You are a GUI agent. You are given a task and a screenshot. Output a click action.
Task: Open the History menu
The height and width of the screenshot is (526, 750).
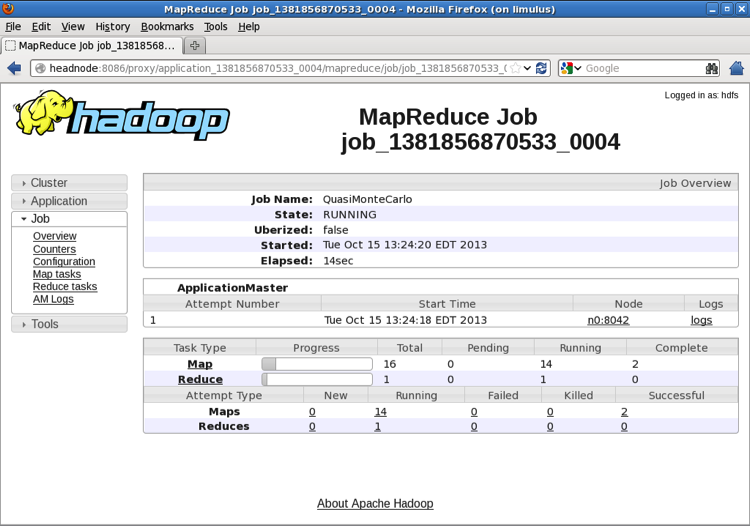click(x=112, y=27)
